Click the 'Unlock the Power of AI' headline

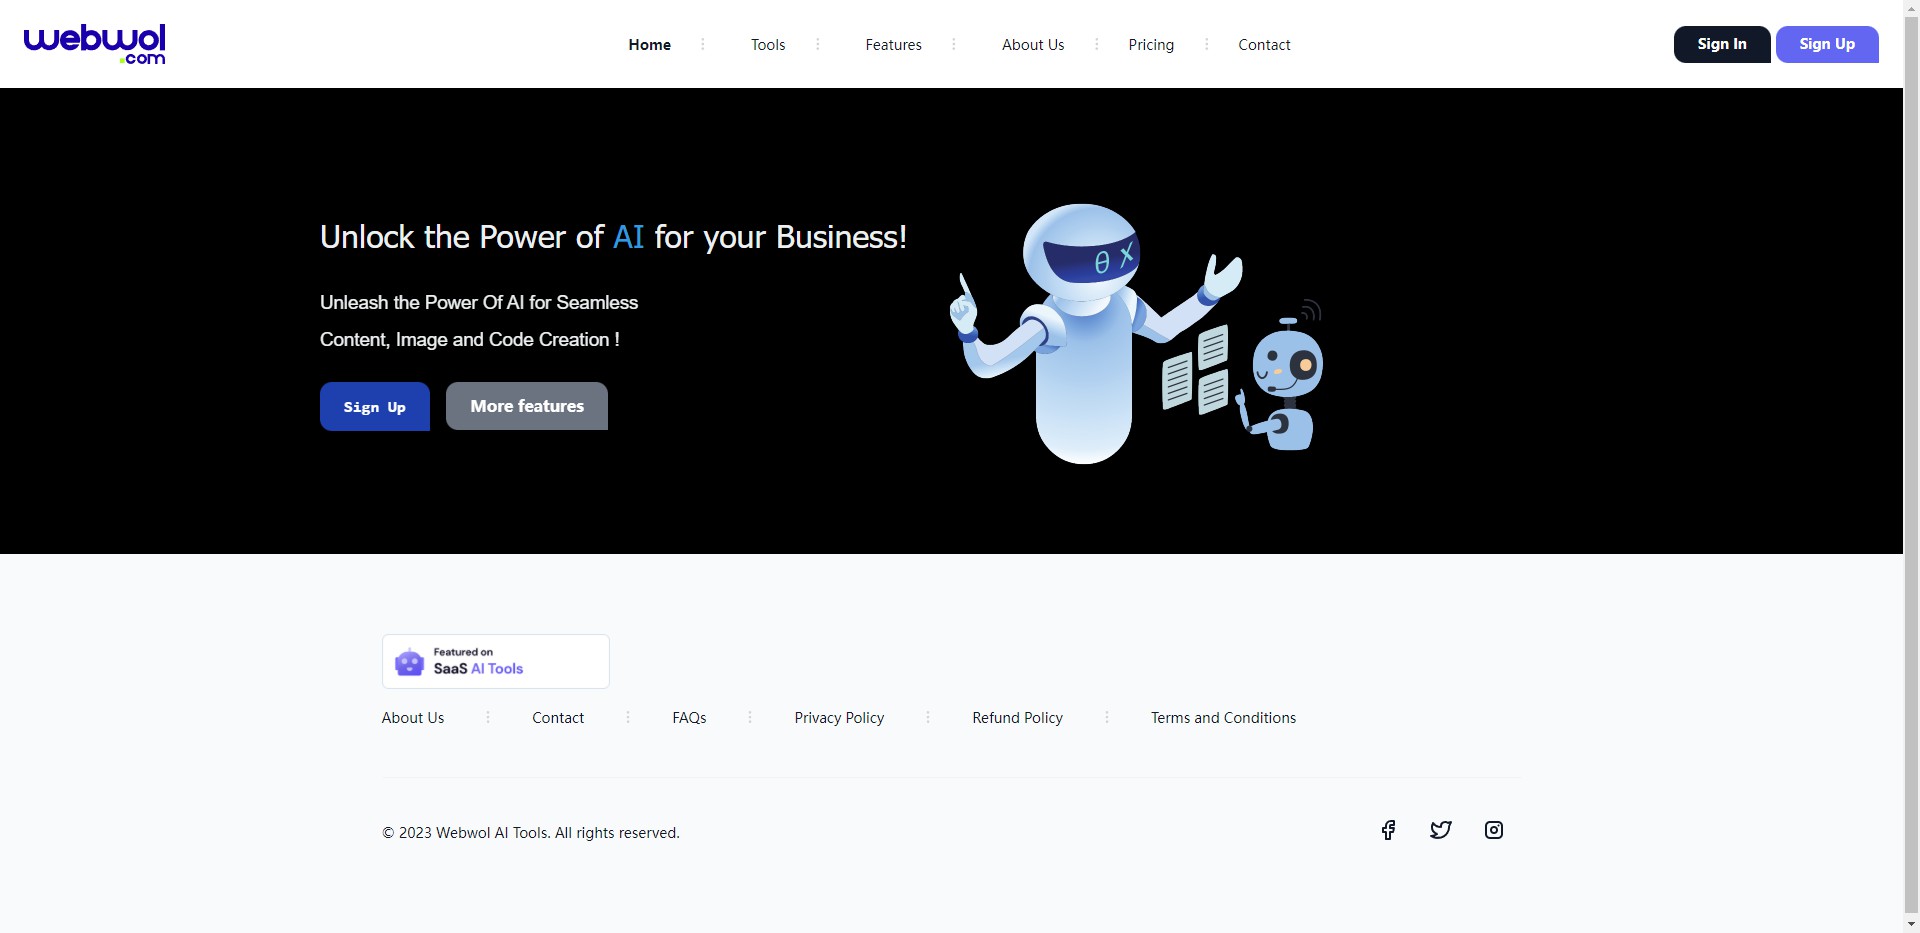click(x=613, y=237)
